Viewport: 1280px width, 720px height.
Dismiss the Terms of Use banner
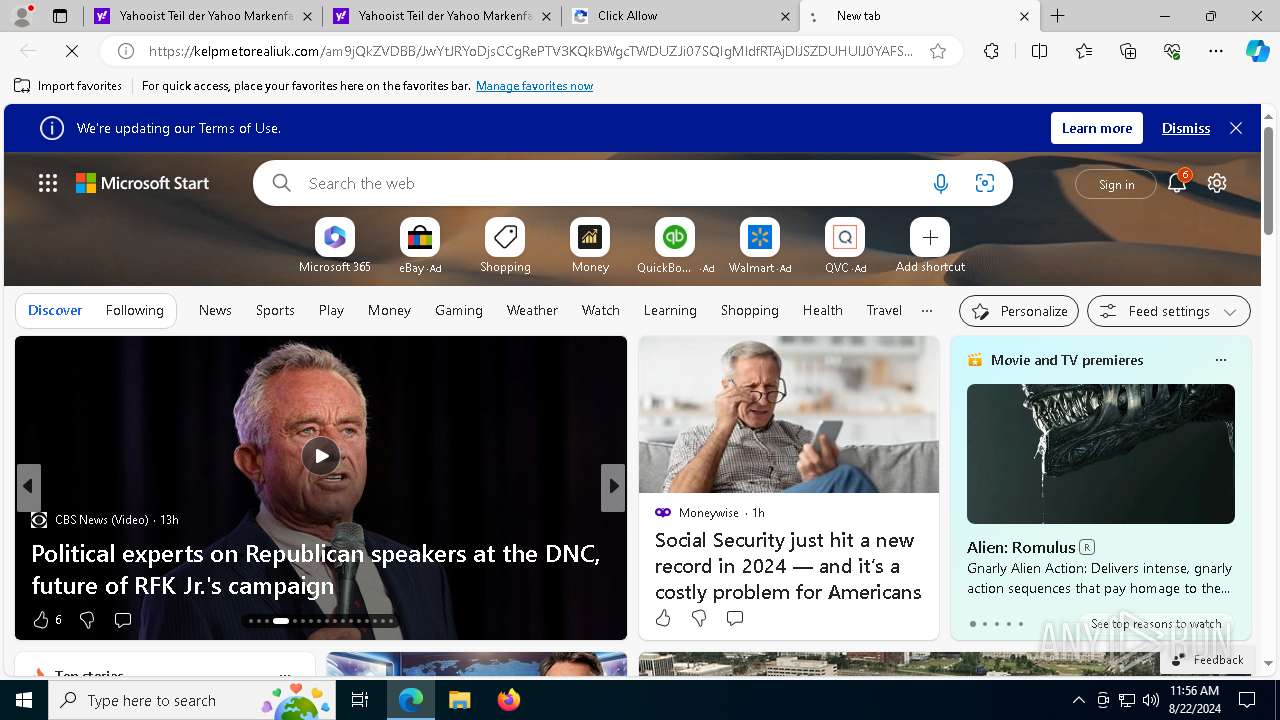point(1186,128)
